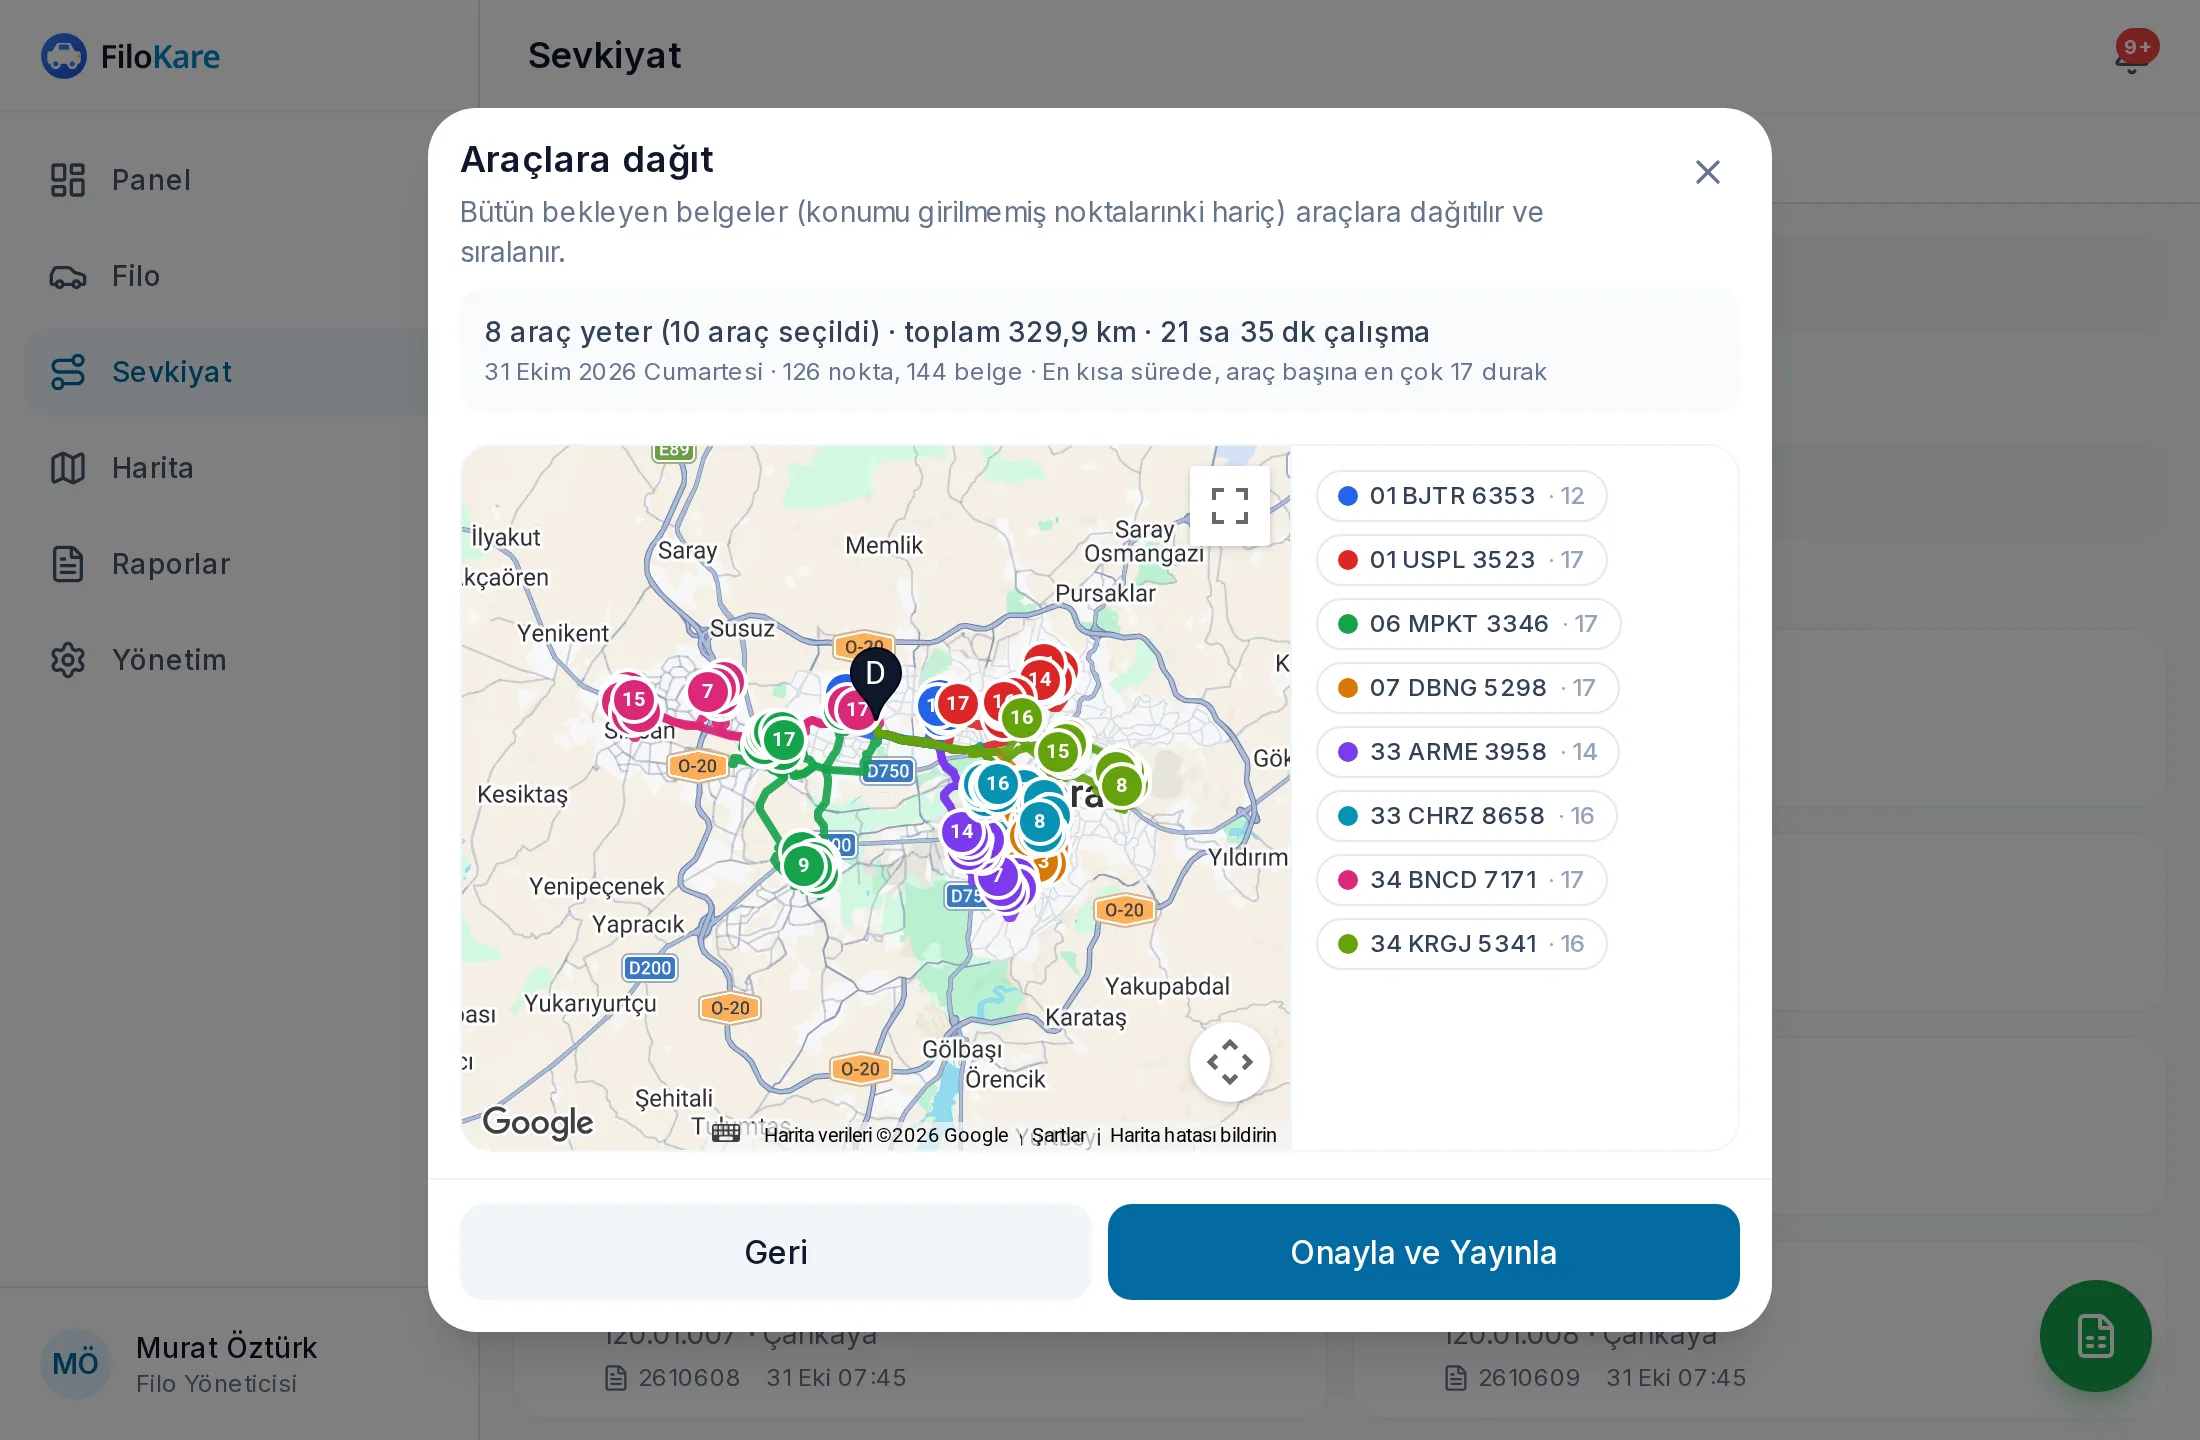This screenshot has width=2200, height=1440.
Task: Select vehicle chip 01 BJTR 6353
Action: tap(1461, 496)
